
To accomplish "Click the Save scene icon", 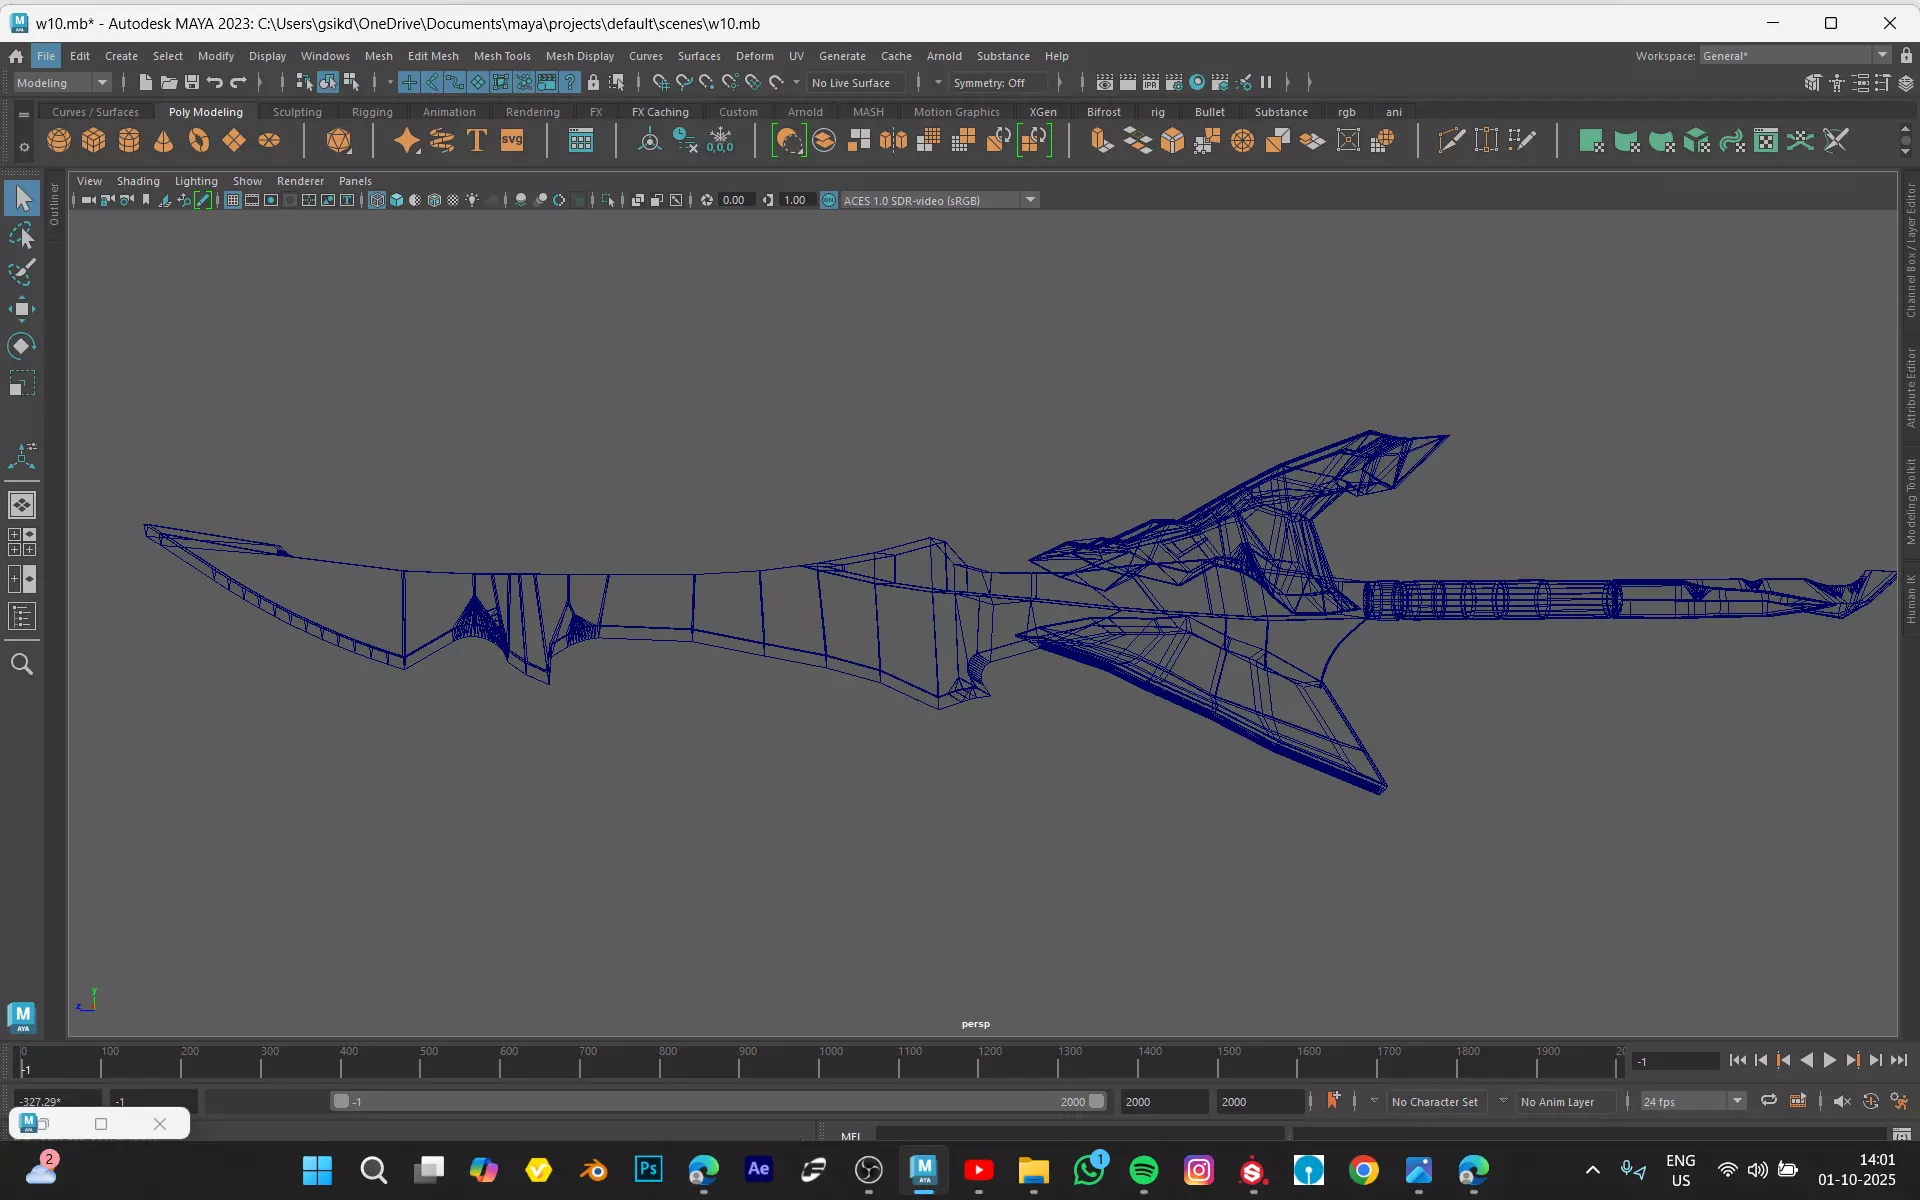I will (x=192, y=82).
